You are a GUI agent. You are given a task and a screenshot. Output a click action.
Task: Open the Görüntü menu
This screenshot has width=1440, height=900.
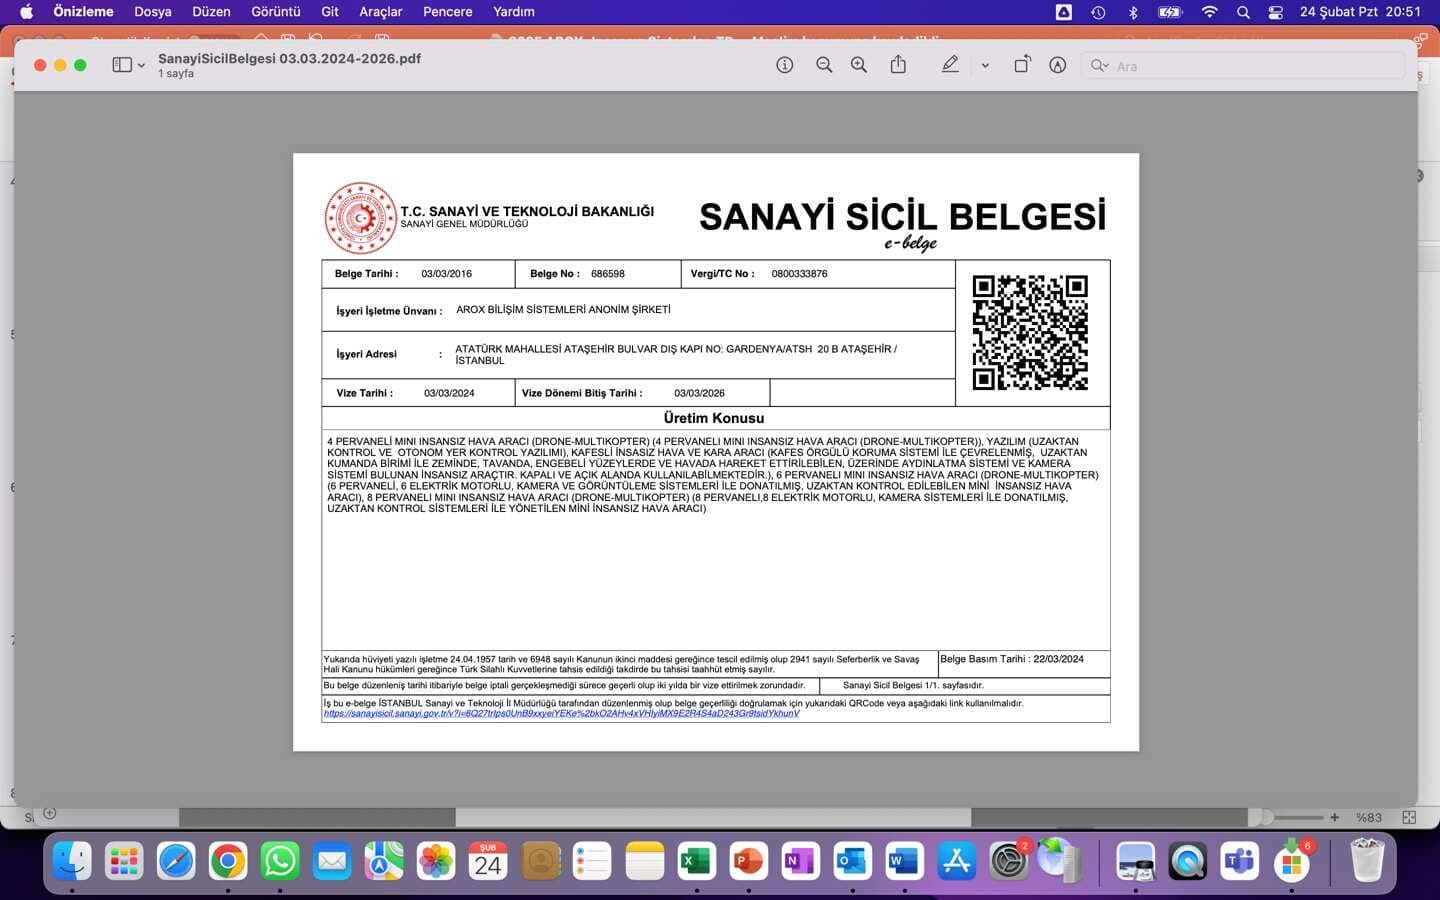click(275, 12)
